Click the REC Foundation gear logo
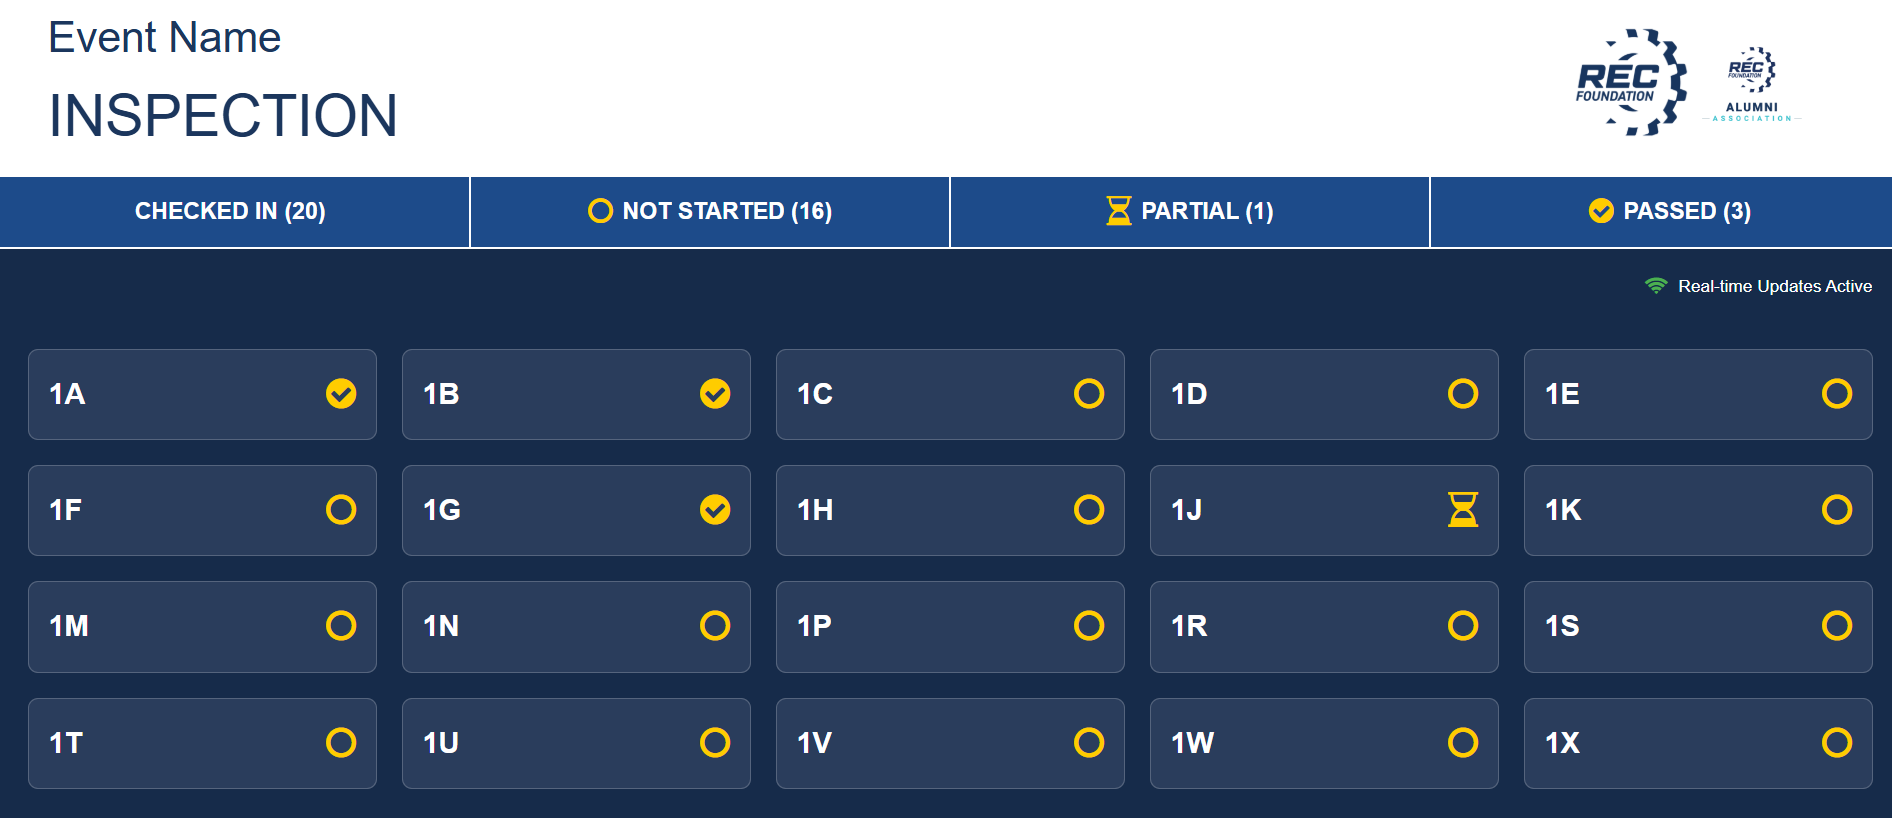 (x=1631, y=82)
